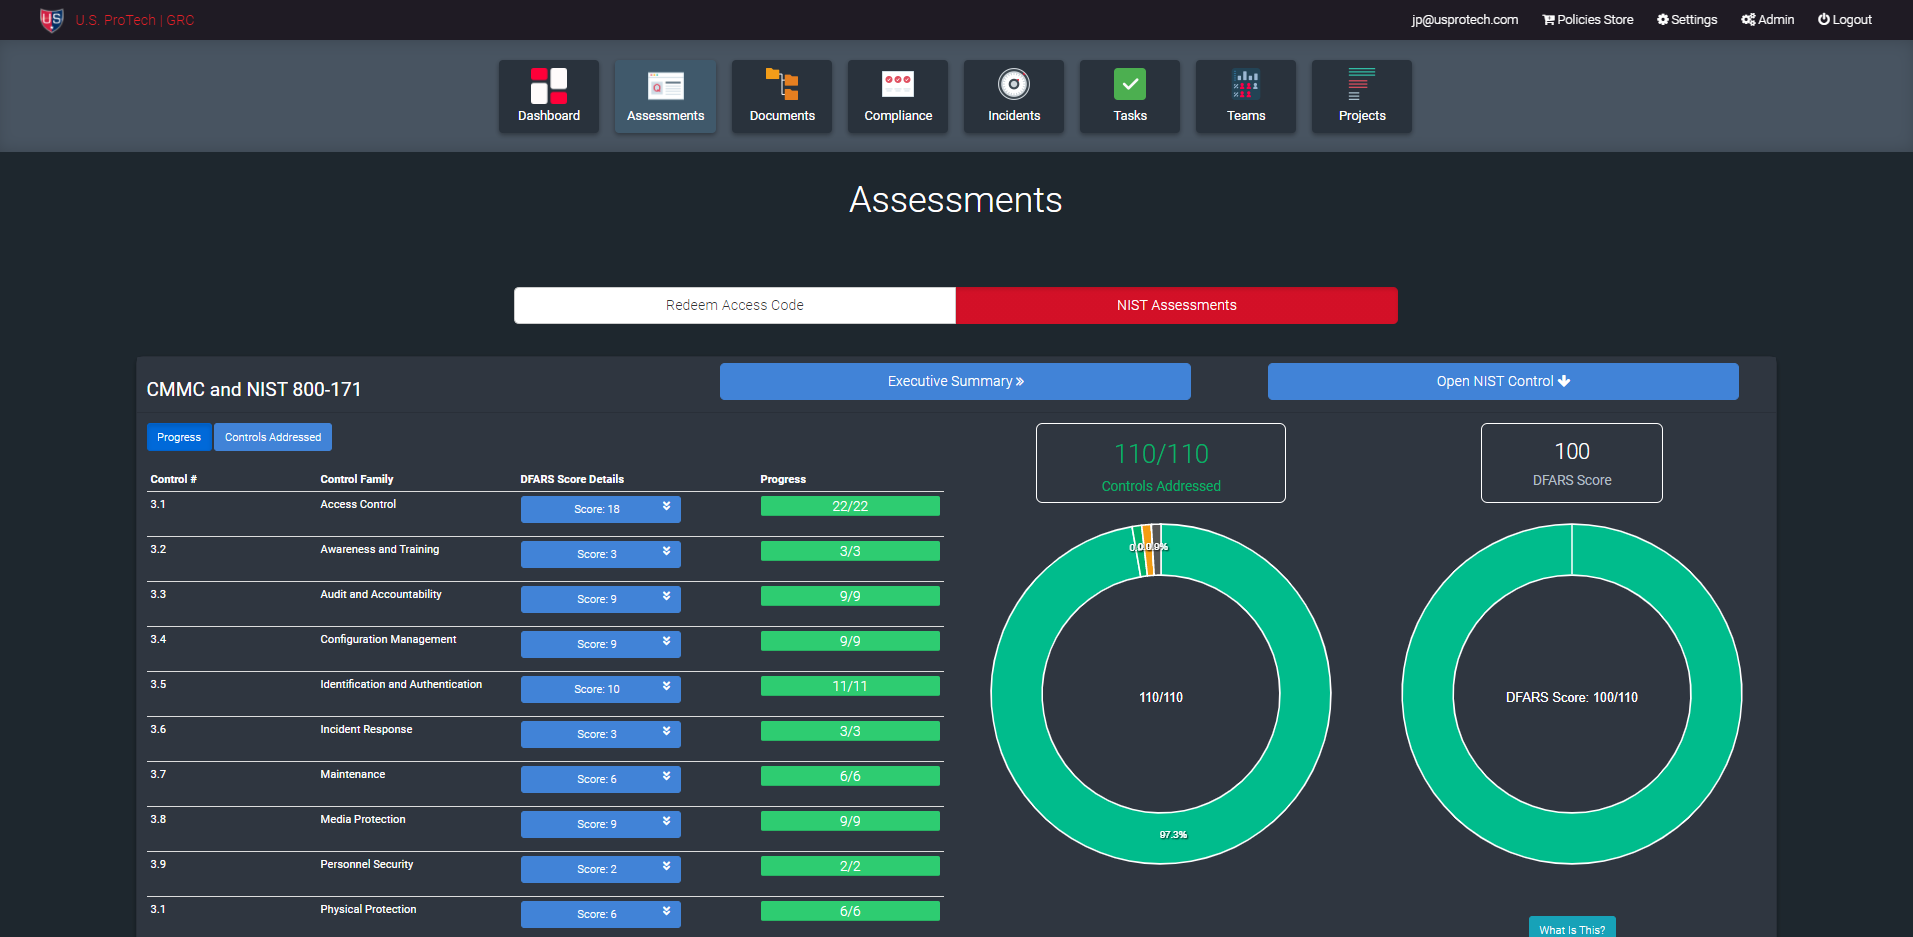Expand Configuration Management Score: 9 dropdown
This screenshot has width=1913, height=937.
click(601, 644)
